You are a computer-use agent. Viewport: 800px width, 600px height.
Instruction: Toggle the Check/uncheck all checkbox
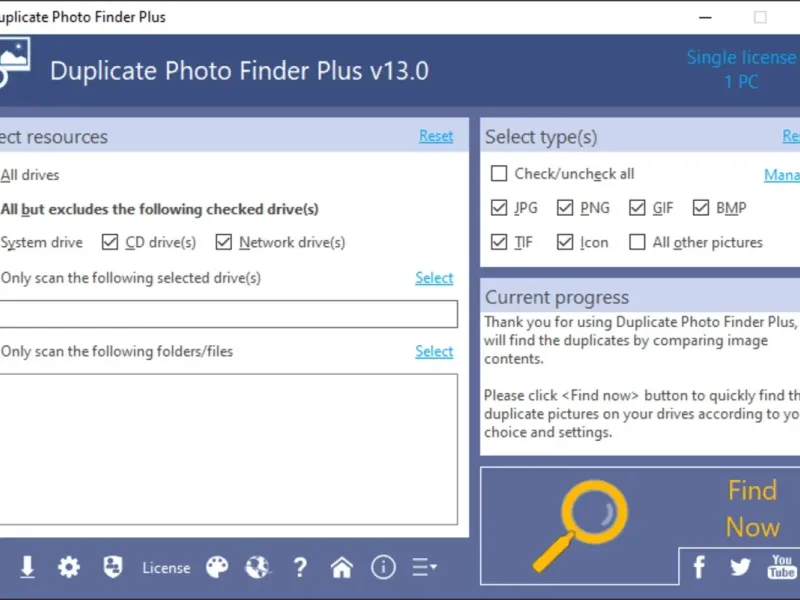point(499,174)
